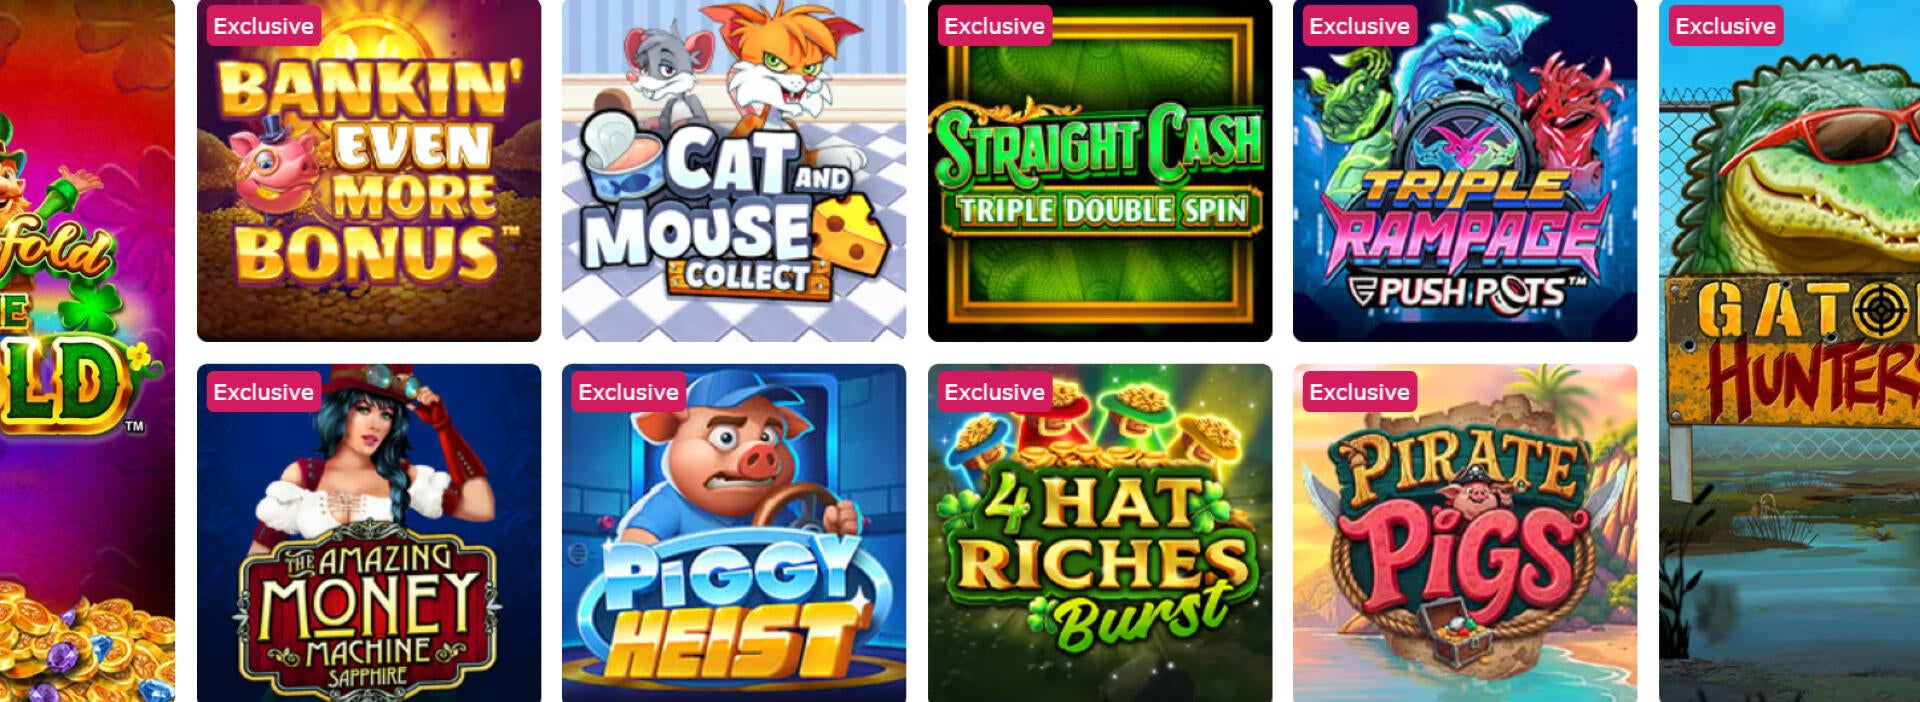Open the Pirate Pigs game tile

click(1465, 533)
